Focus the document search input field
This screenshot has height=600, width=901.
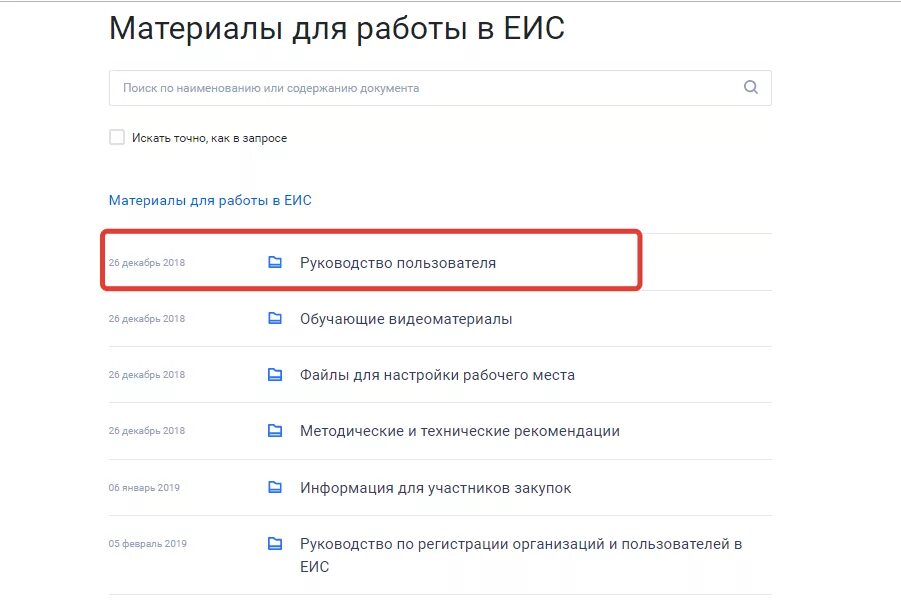click(440, 88)
